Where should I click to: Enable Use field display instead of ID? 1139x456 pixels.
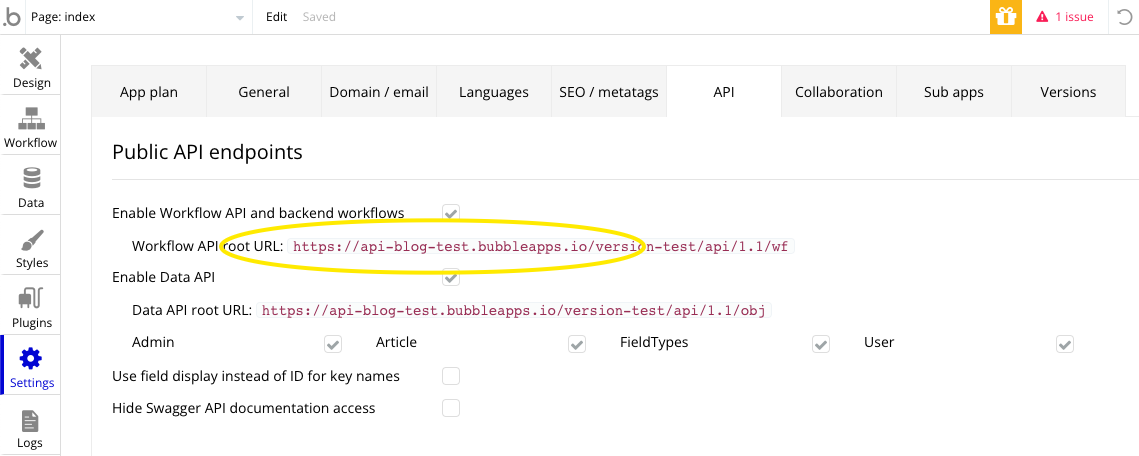[x=451, y=375]
